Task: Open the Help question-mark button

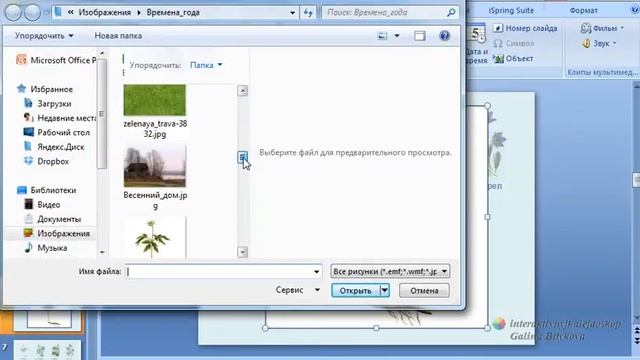Action: pos(444,36)
